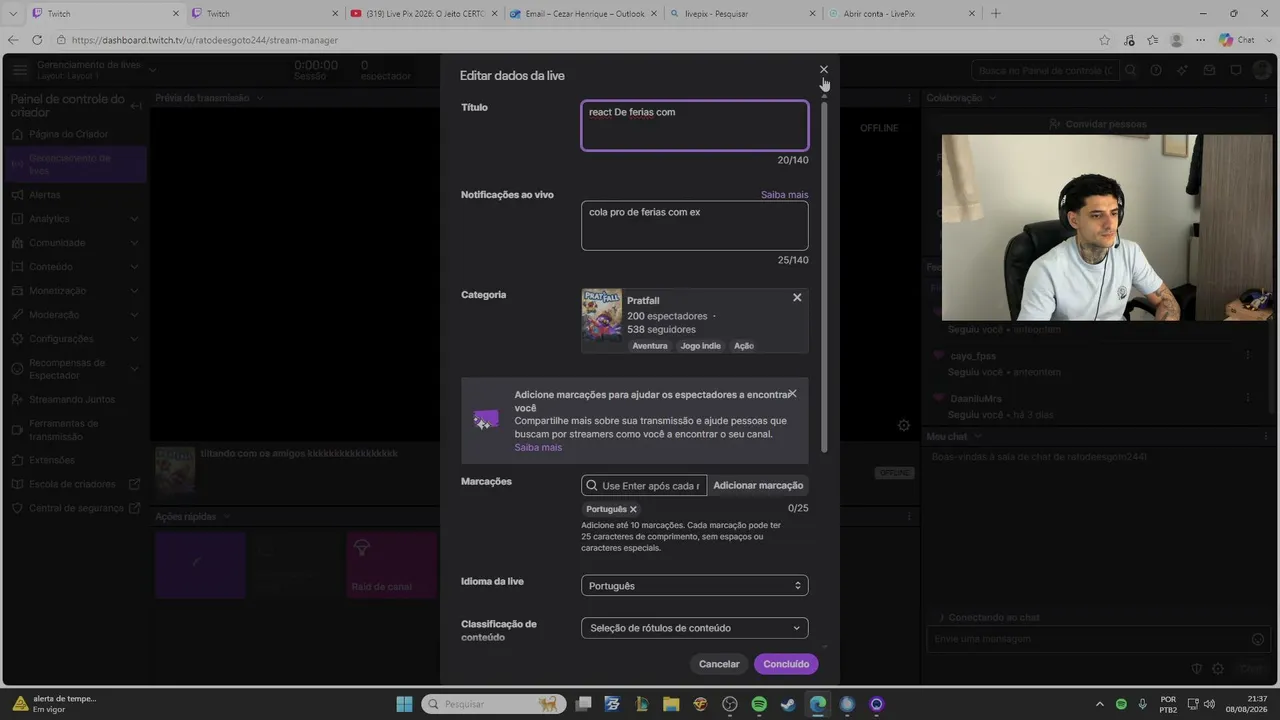Screen dimensions: 1280x720
Task: Switch to the livepix Pesquisar browser tab
Action: 742,14
